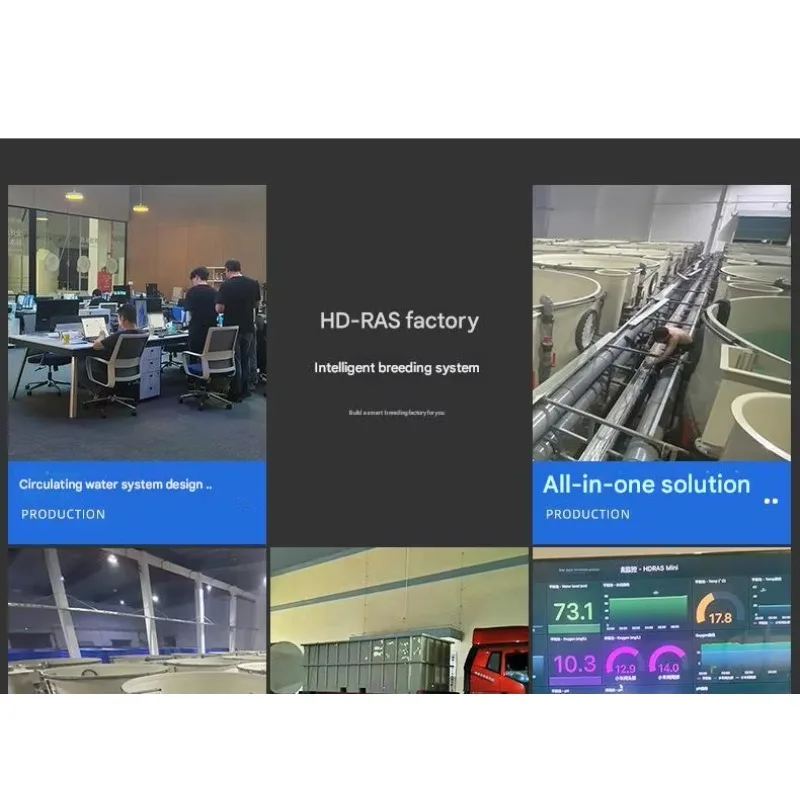
Task: Click the 'HD-RAS factory' heading
Action: tap(399, 321)
